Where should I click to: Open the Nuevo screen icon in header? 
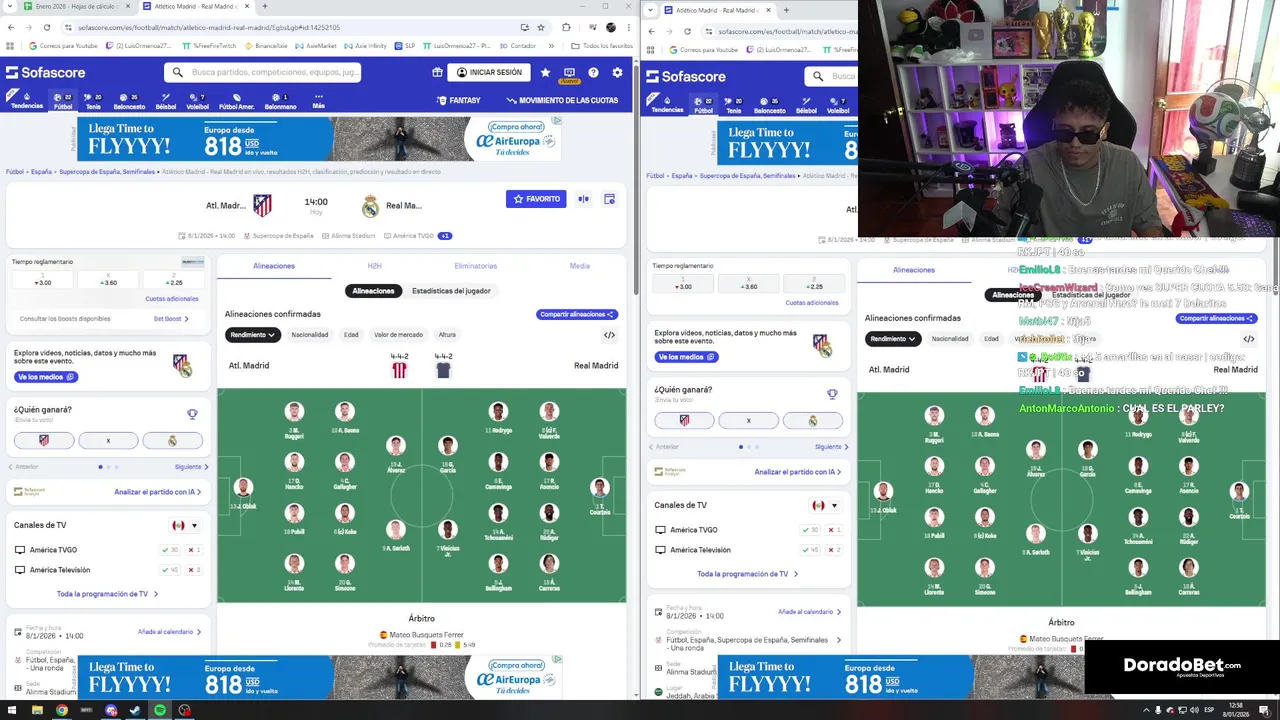(569, 73)
